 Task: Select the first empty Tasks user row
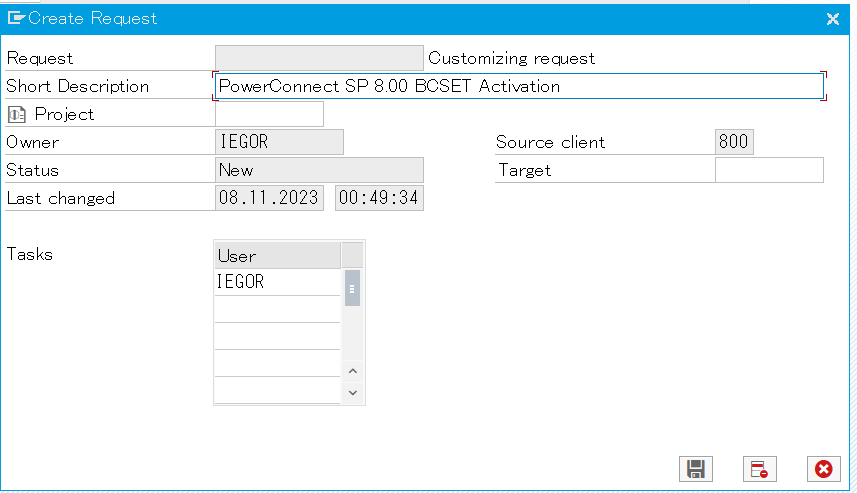tap(277, 309)
